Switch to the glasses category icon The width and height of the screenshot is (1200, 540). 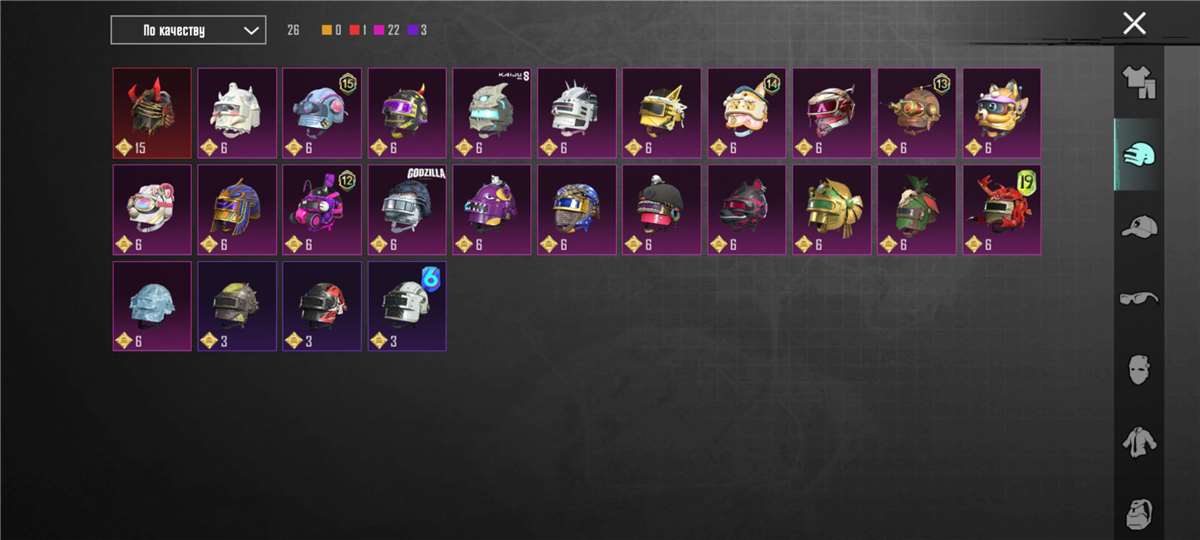click(1138, 299)
